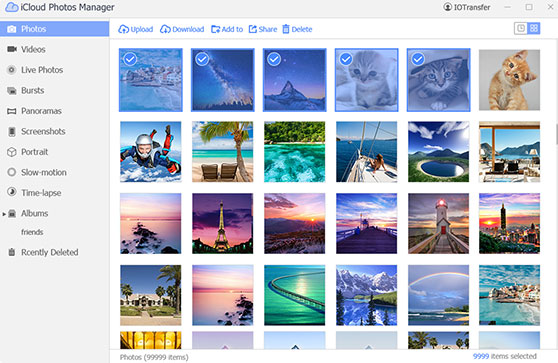Open the IOTransfer account icon
Viewport: 558px width, 363px height.
[x=447, y=7]
